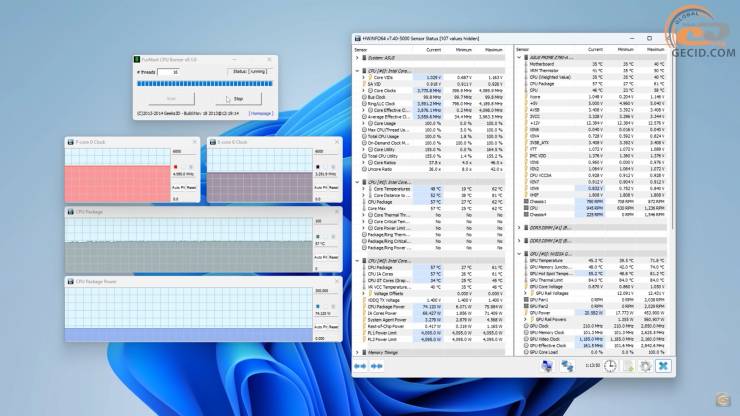Click the P-core 0 Clock graph window icon
The image size is (740, 416).
click(x=70, y=142)
